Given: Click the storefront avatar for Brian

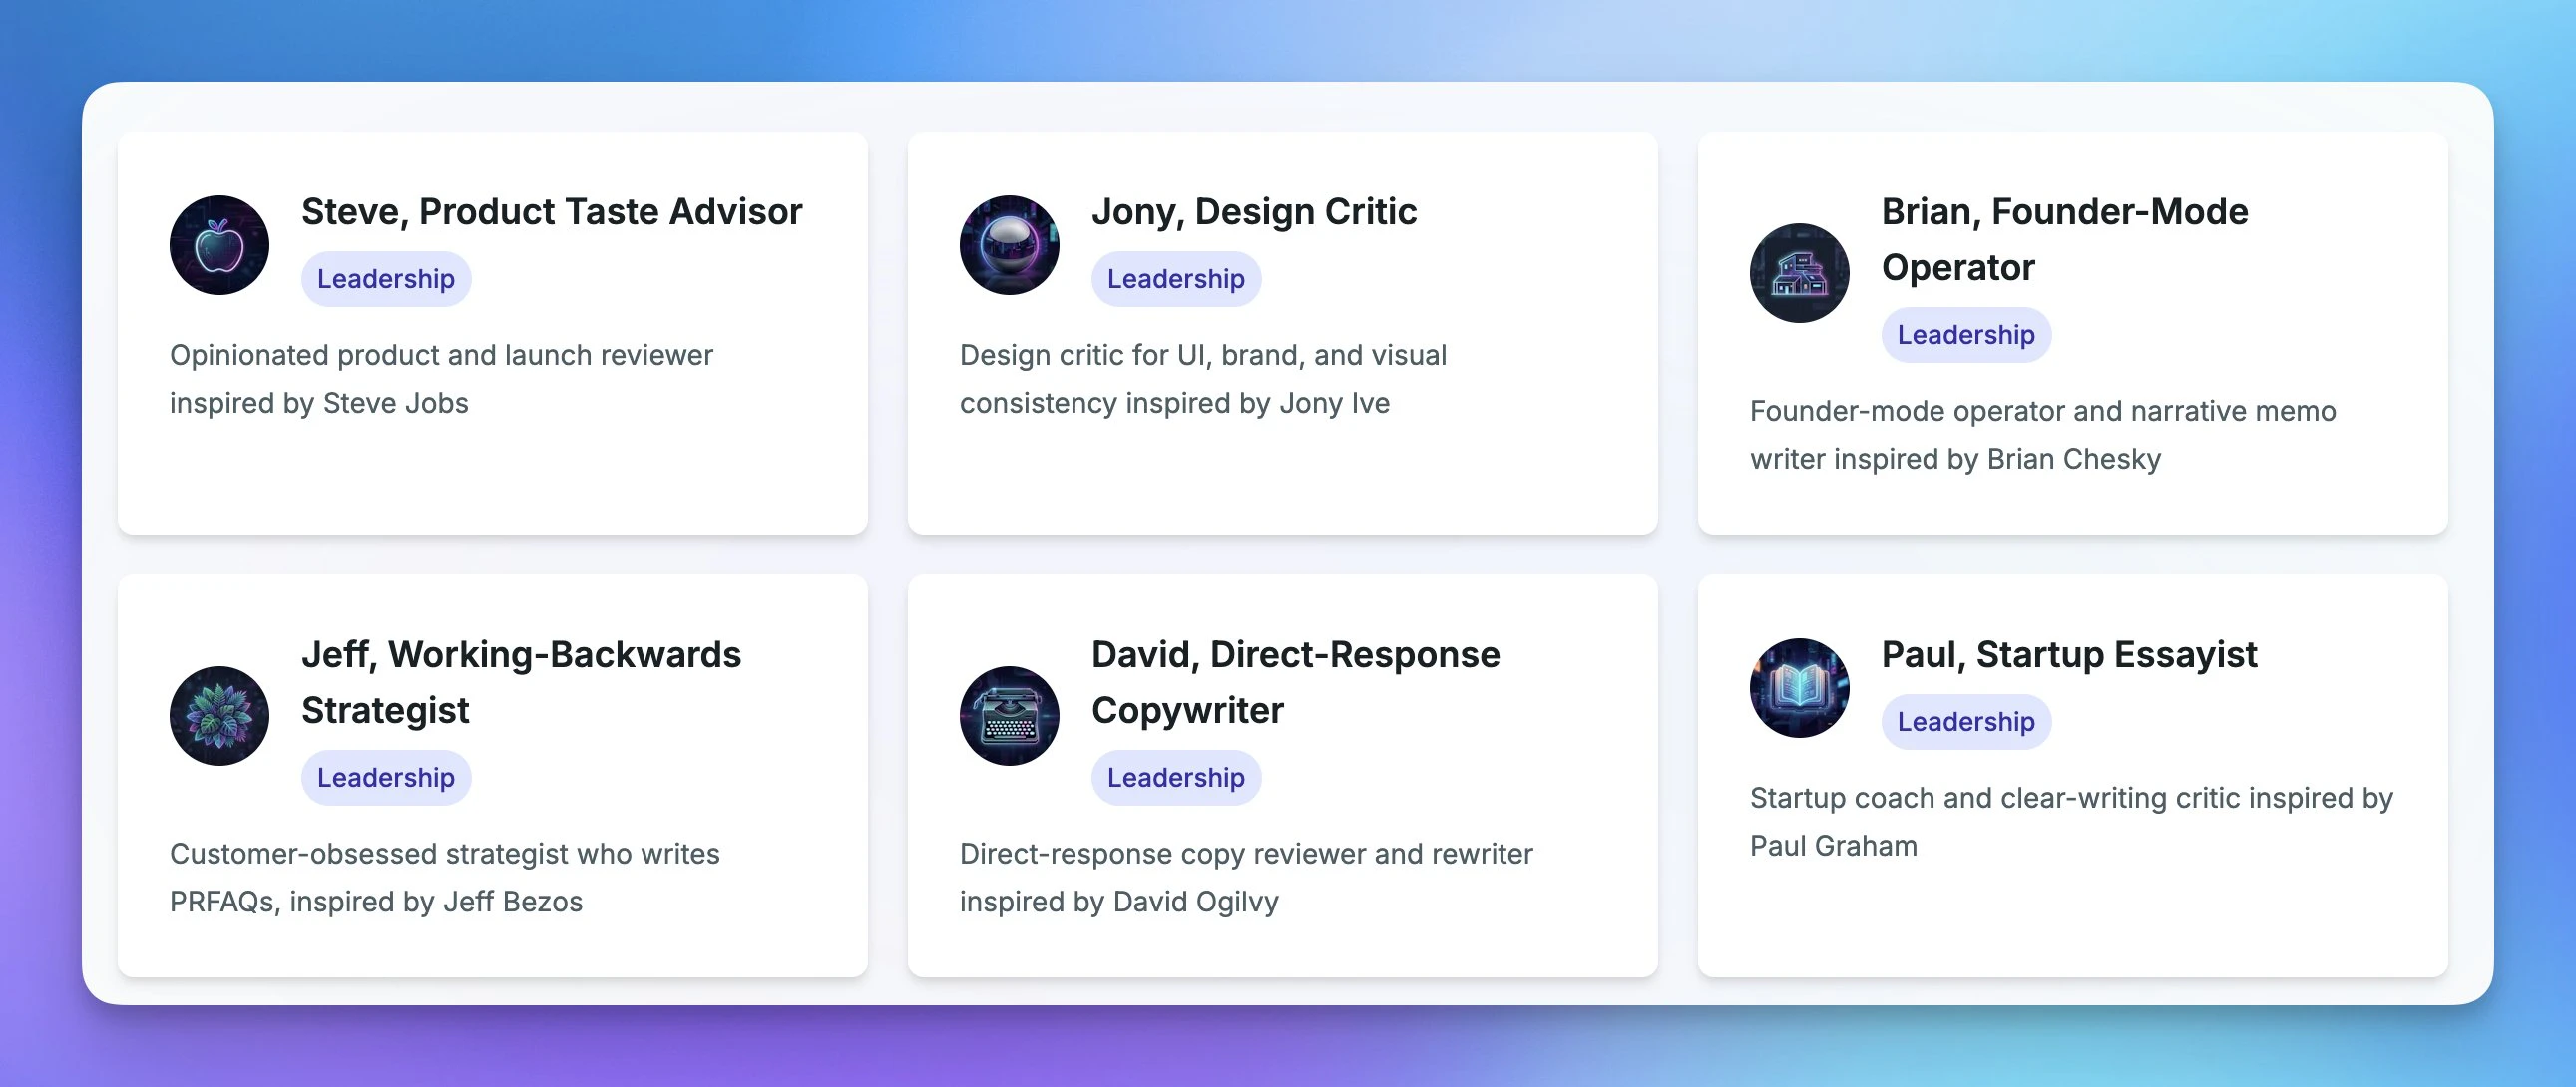Looking at the screenshot, I should (1798, 273).
